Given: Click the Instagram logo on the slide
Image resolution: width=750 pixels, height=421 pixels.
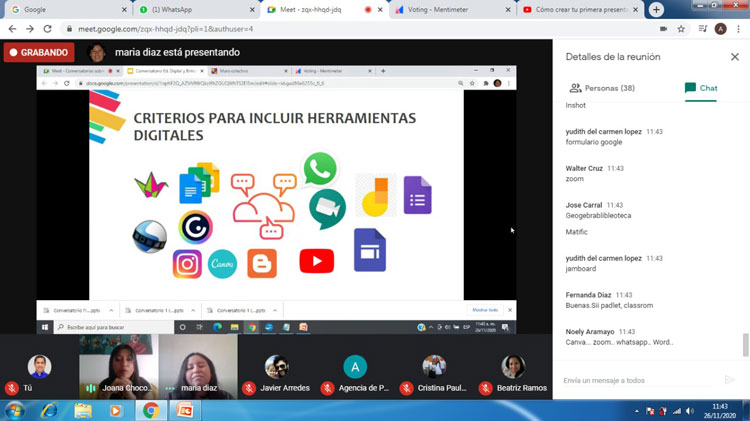Looking at the screenshot, I should point(187,264).
